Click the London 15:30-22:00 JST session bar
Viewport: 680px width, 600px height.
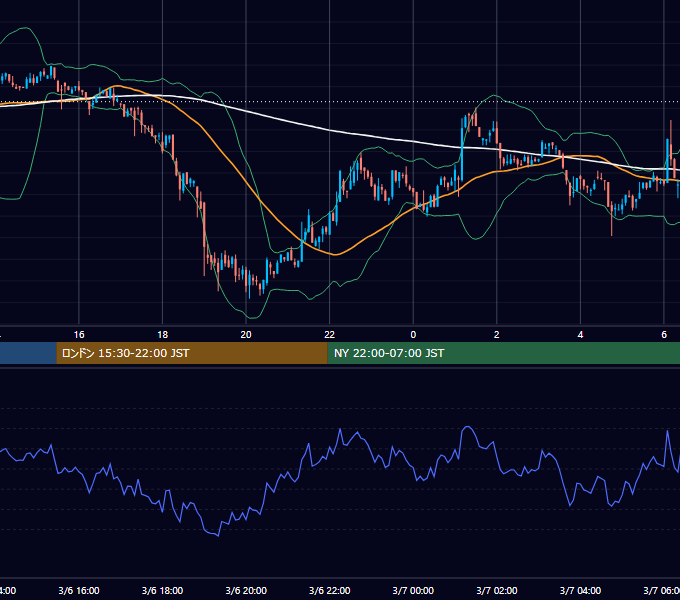point(192,353)
